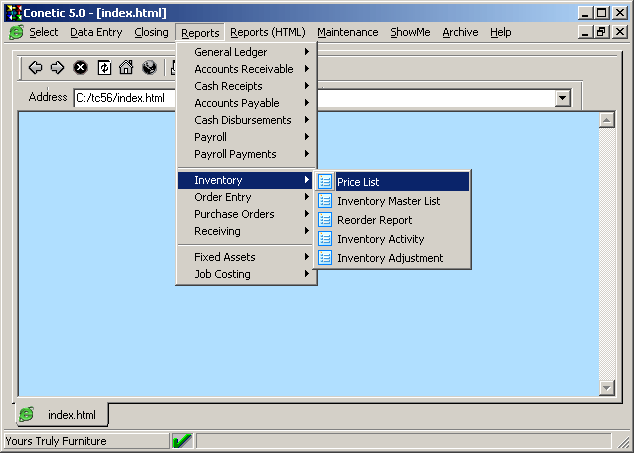
Task: Choose the Reorder Report menu entry
Action: [x=374, y=220]
